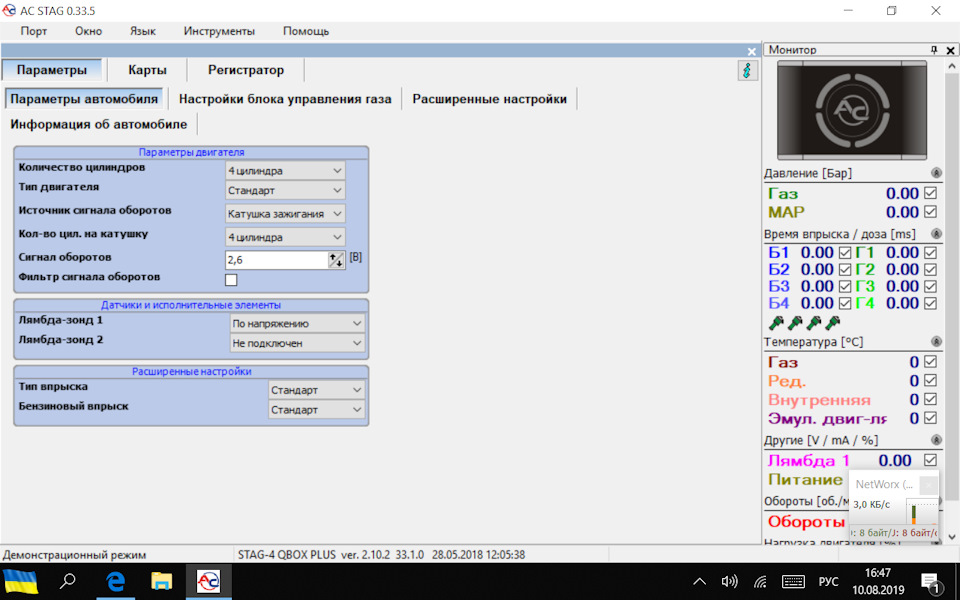Screen dimensions: 960x600
Task: Open the Информация об автомобиле tab
Action: pyautogui.click(x=99, y=124)
